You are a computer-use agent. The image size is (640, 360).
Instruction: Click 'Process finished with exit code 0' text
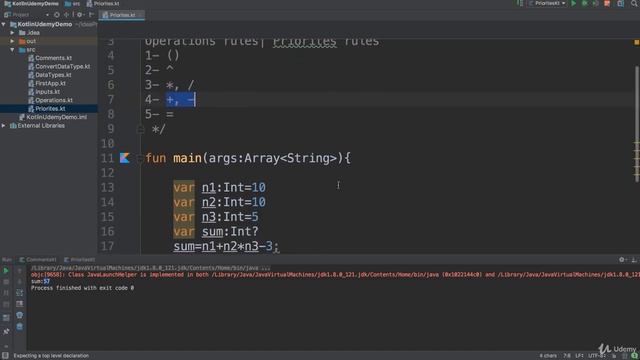tap(82, 288)
